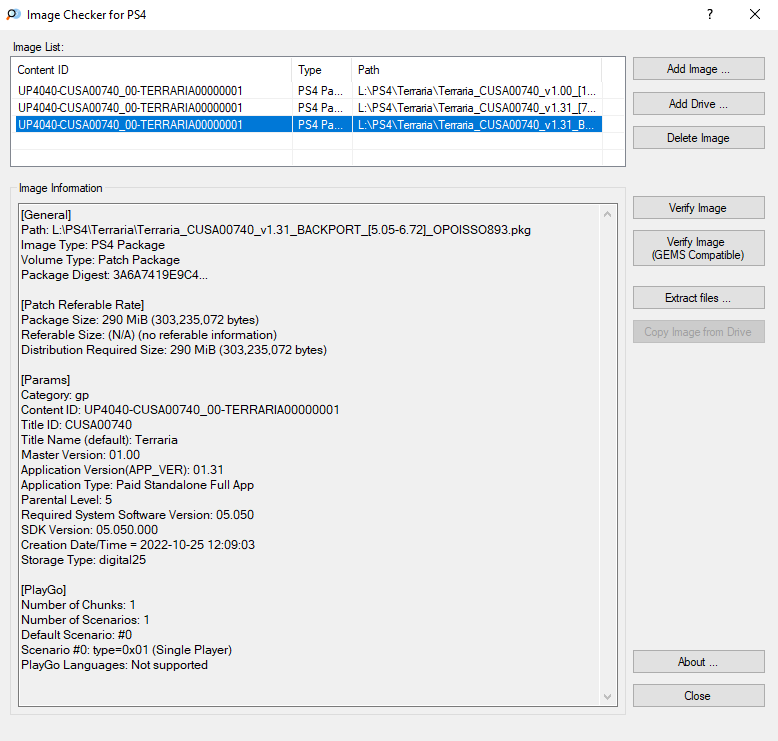Run Verify Image (GEMS Compatible)
This screenshot has width=778, height=741.
[x=698, y=249]
